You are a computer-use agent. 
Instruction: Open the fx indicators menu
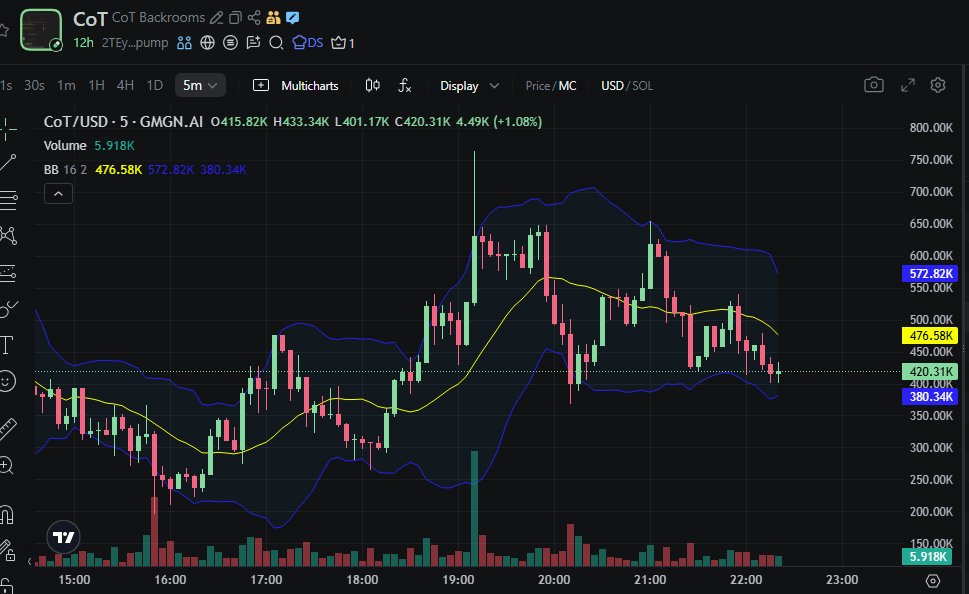click(405, 86)
